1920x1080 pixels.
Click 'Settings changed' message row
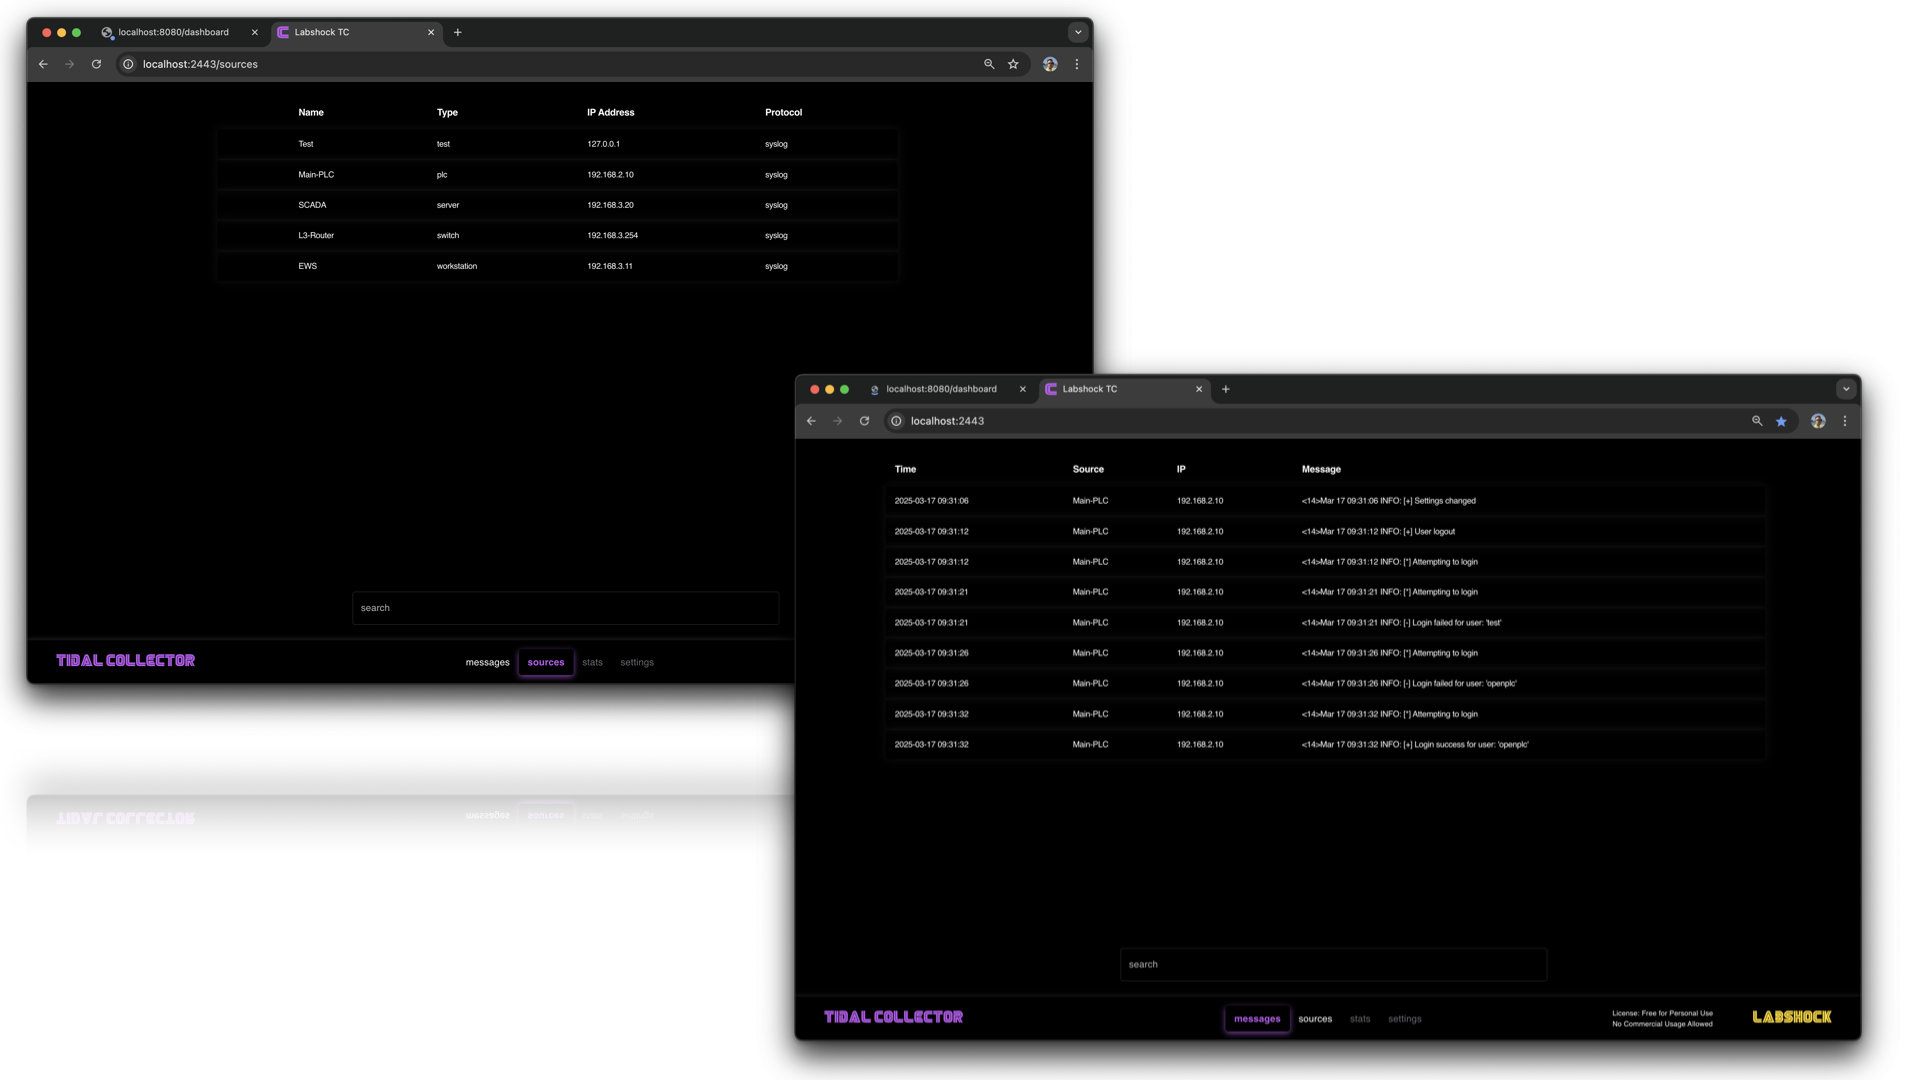coord(1325,501)
